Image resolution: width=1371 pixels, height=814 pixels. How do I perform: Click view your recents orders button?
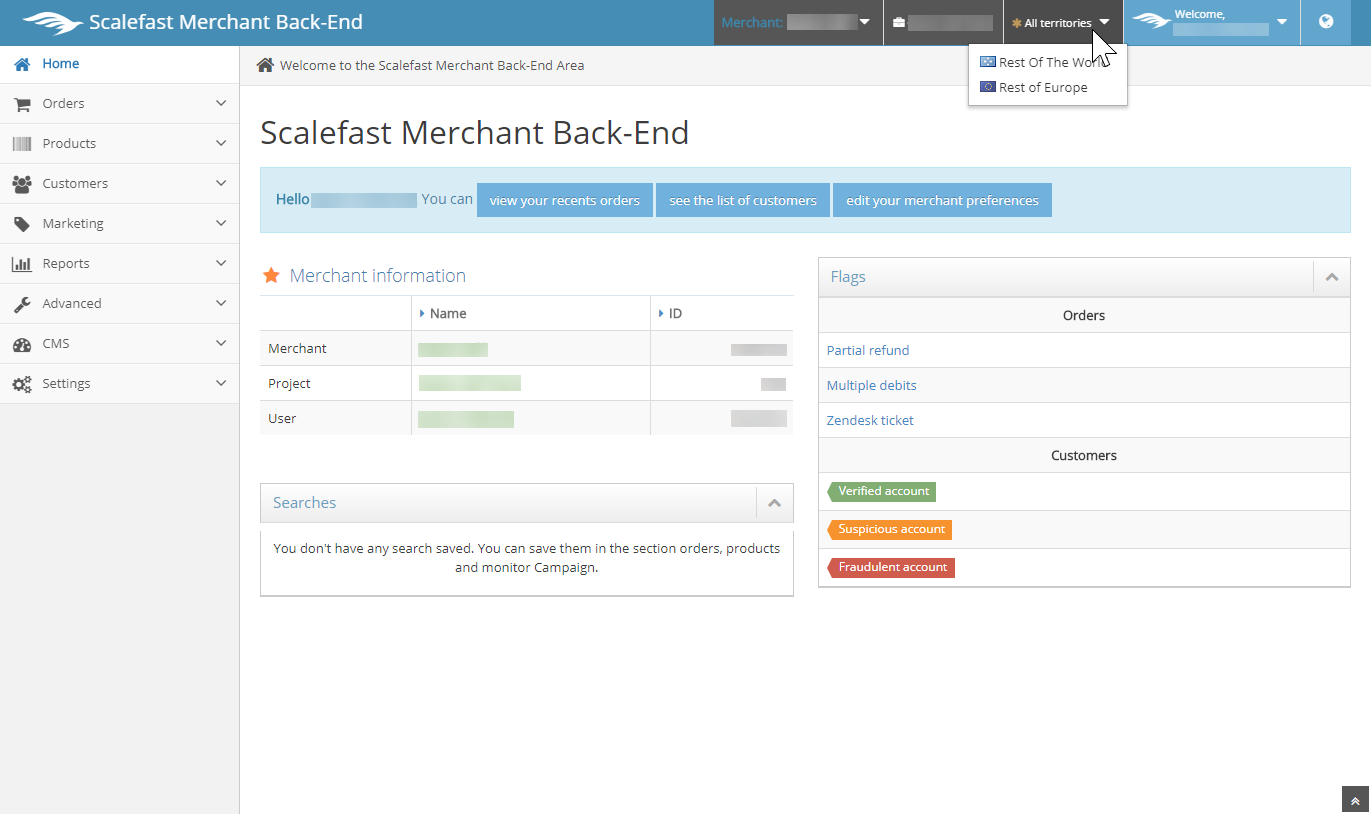coord(564,200)
